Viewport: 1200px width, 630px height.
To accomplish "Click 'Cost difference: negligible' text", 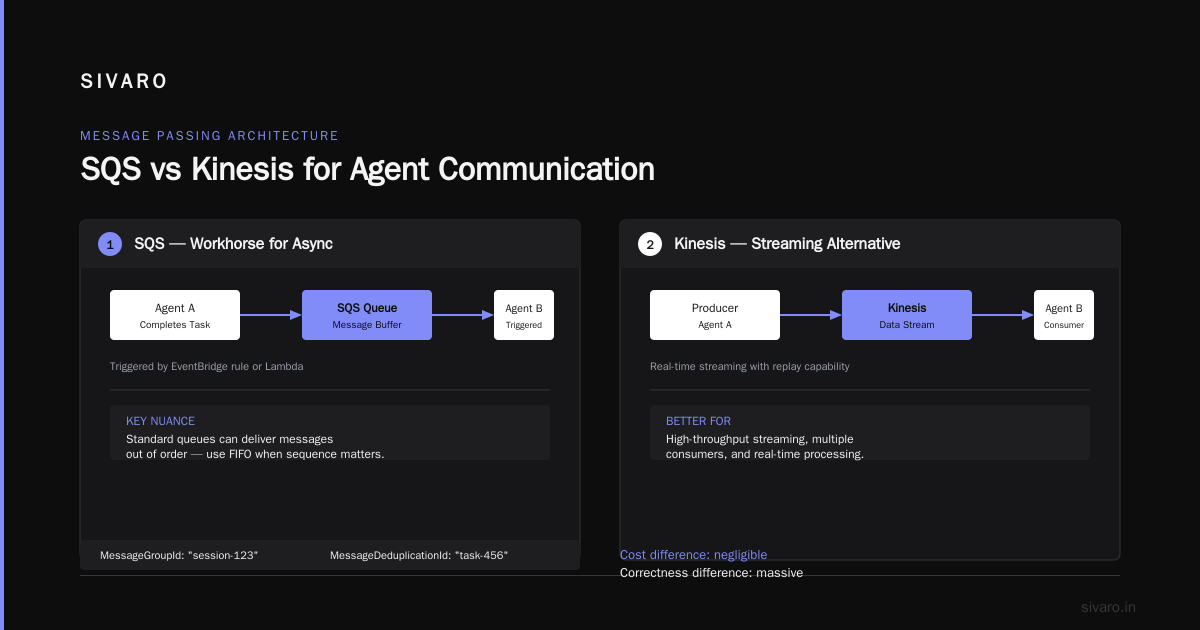I will point(693,555).
